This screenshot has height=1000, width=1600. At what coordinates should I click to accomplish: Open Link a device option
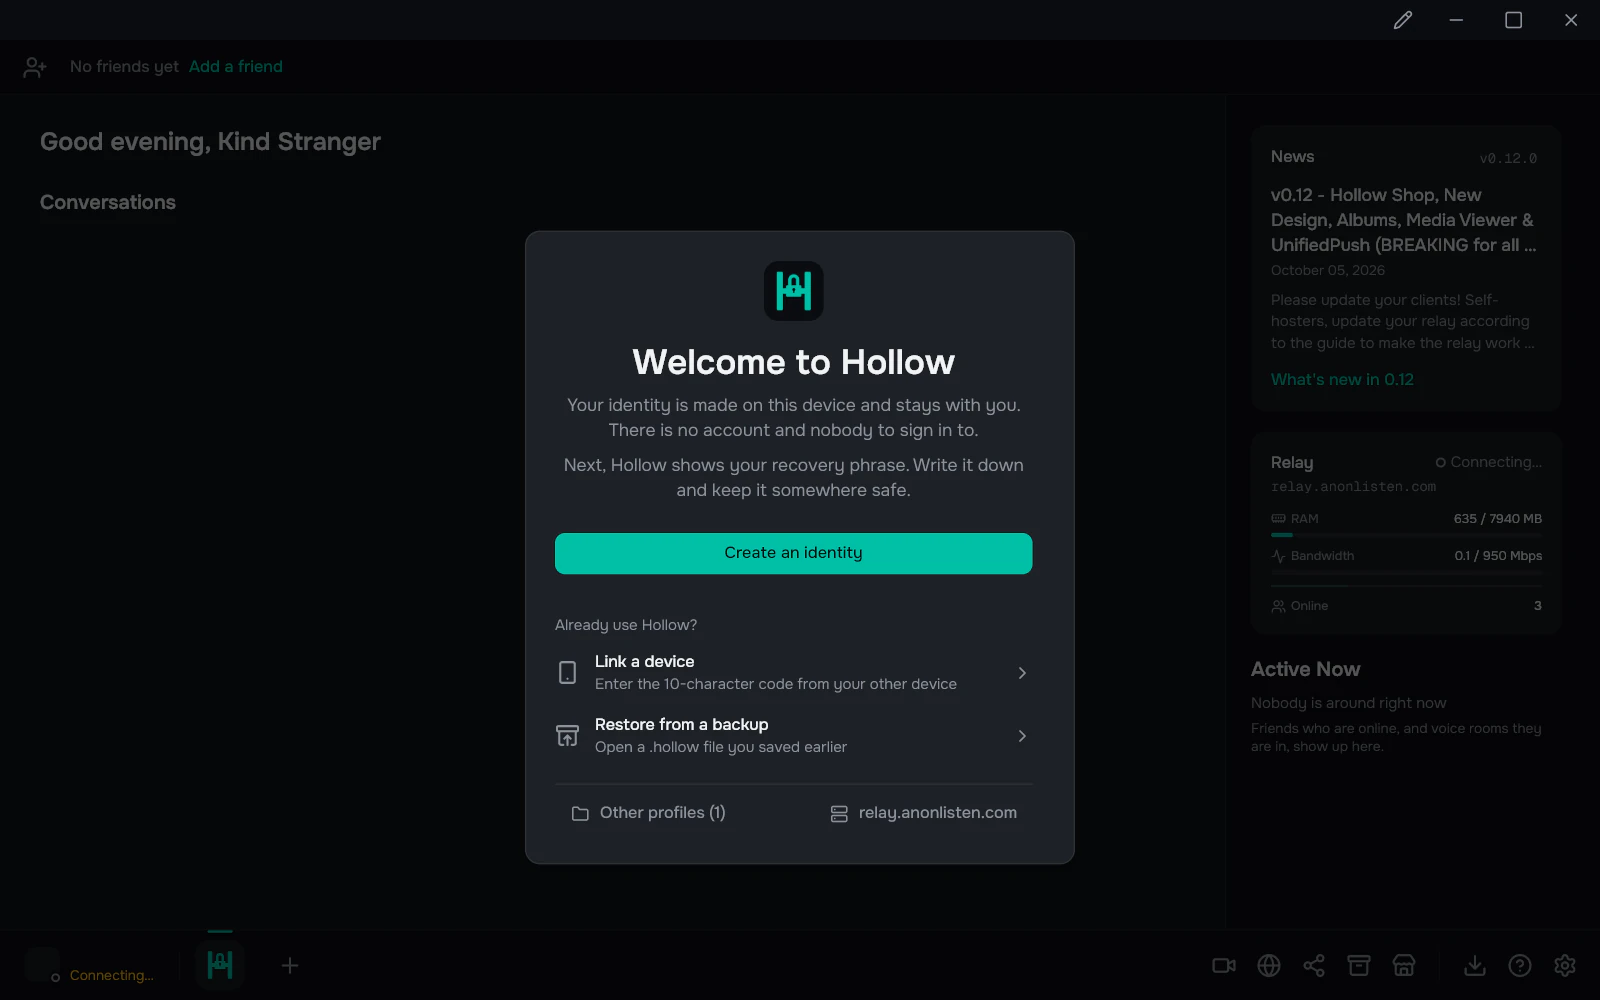coord(793,673)
